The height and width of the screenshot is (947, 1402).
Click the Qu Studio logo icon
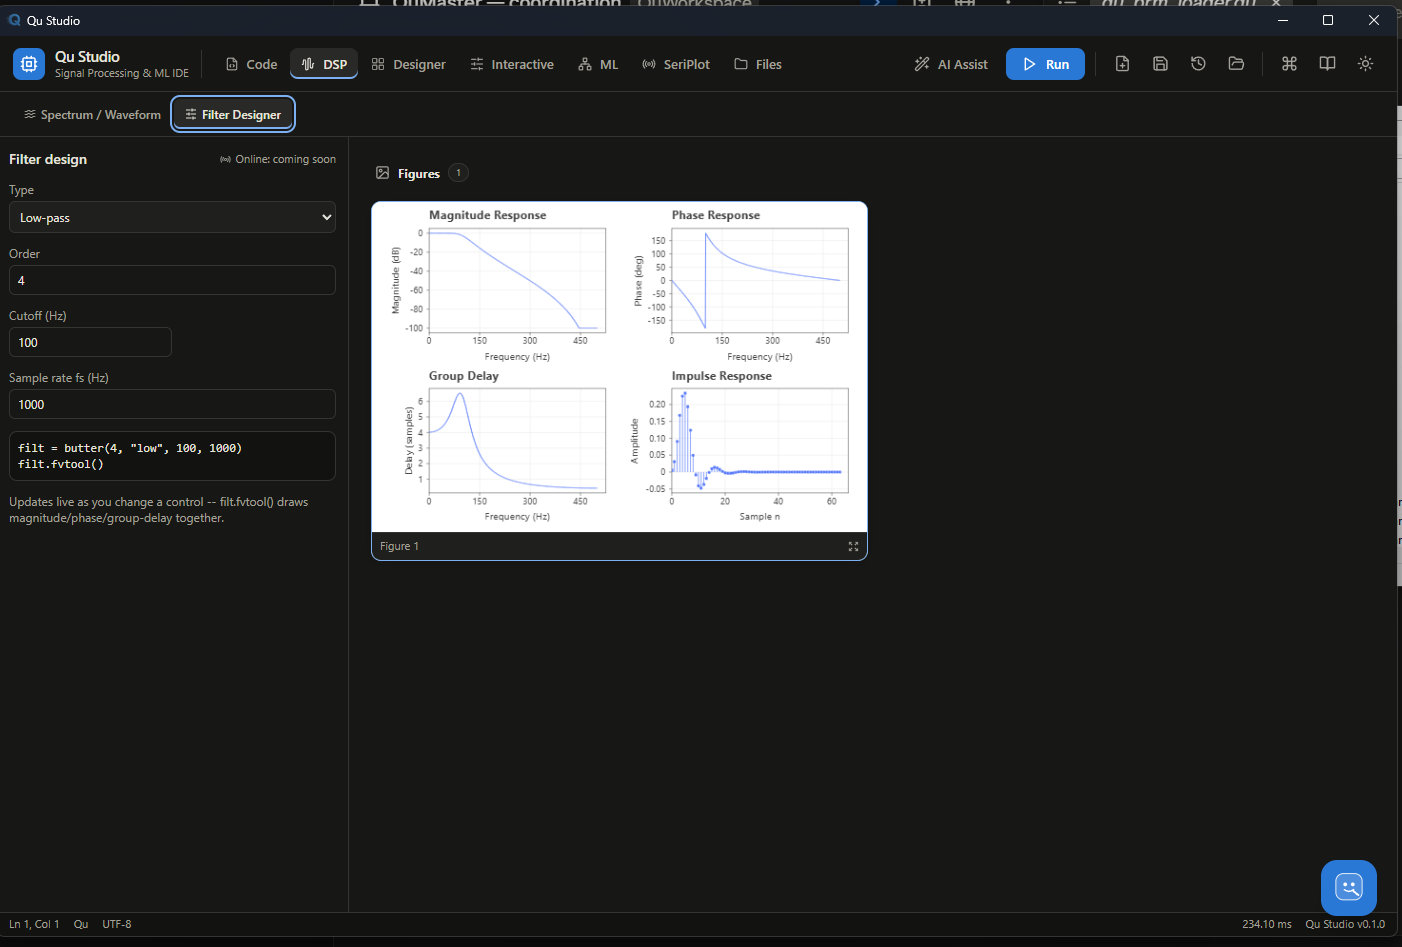[x=29, y=64]
